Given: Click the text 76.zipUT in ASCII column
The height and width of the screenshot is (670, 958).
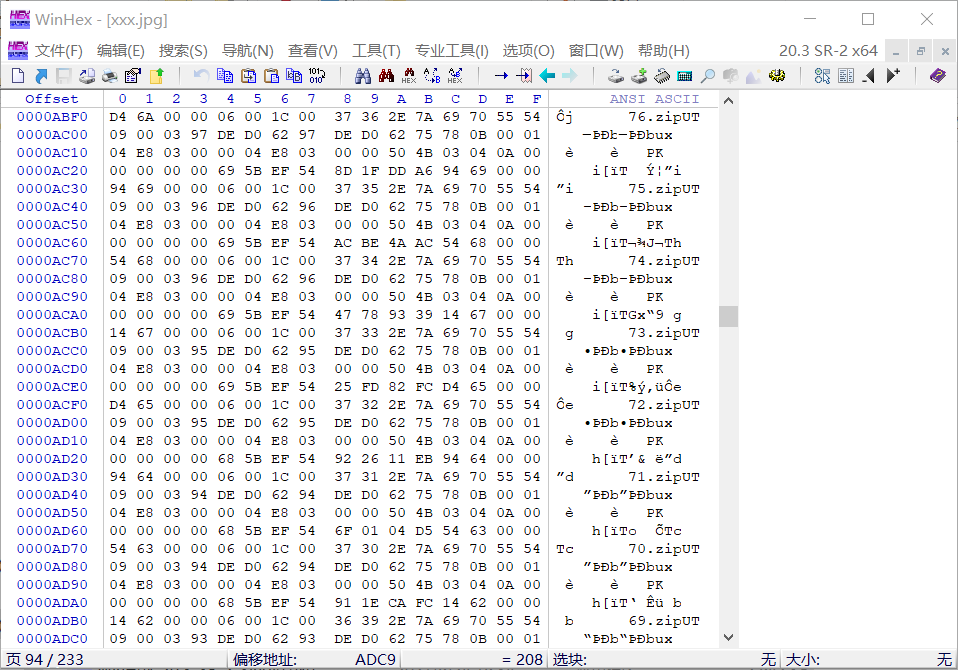Looking at the screenshot, I should 664,117.
